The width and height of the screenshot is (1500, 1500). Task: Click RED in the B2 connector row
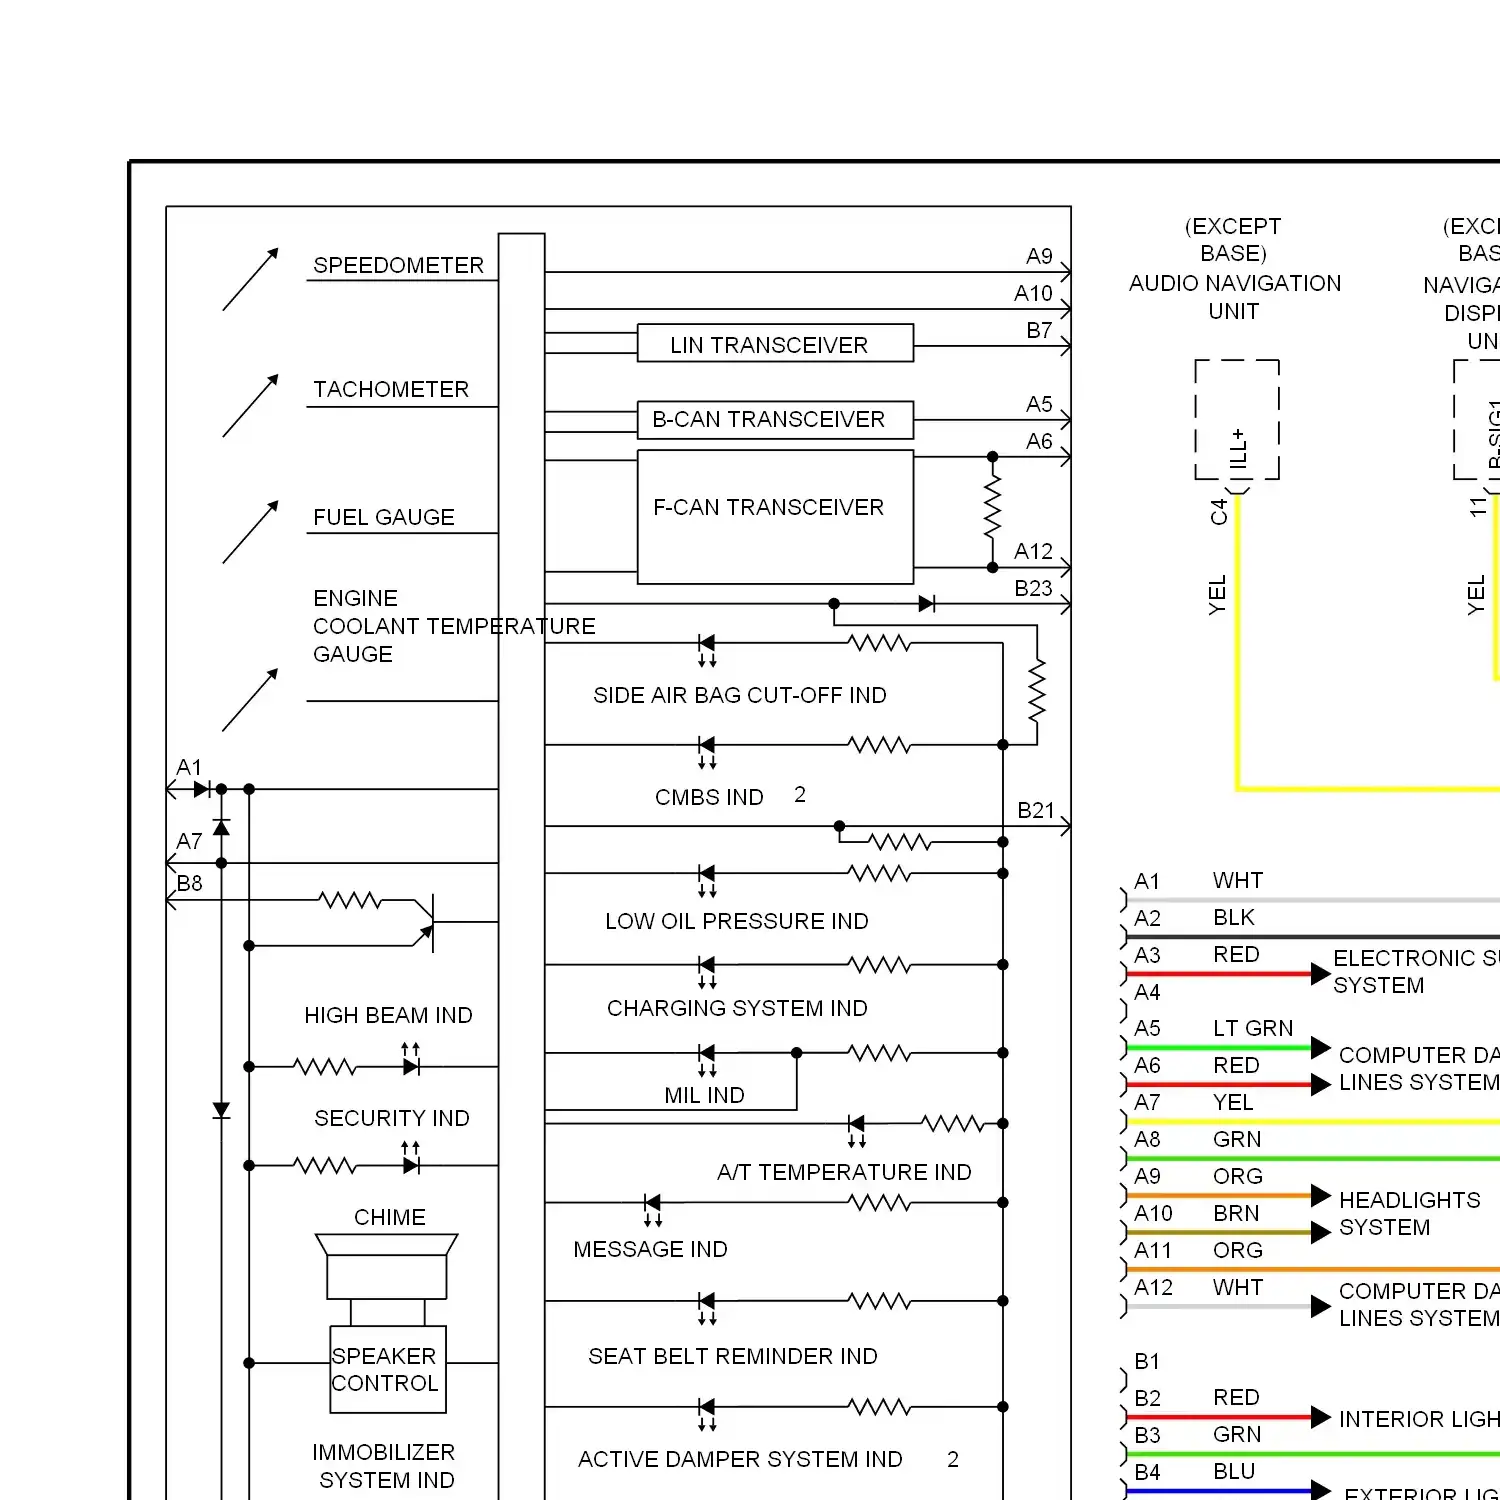(x=1236, y=1397)
